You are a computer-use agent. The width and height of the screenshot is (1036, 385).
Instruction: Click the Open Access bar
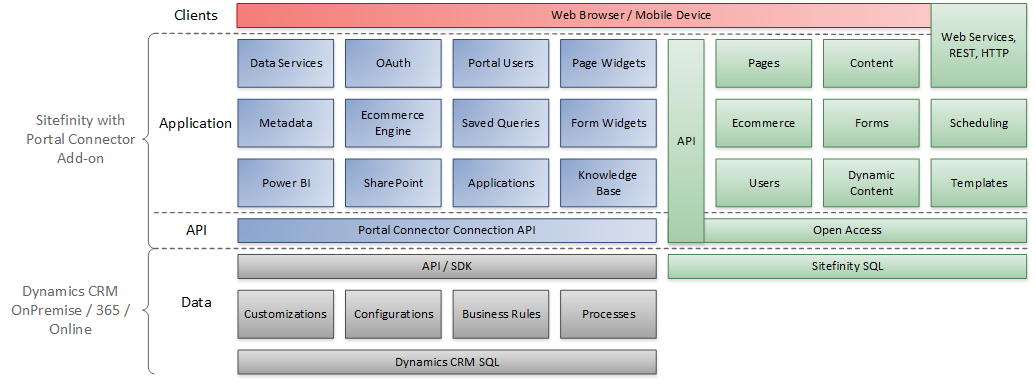[x=866, y=230]
